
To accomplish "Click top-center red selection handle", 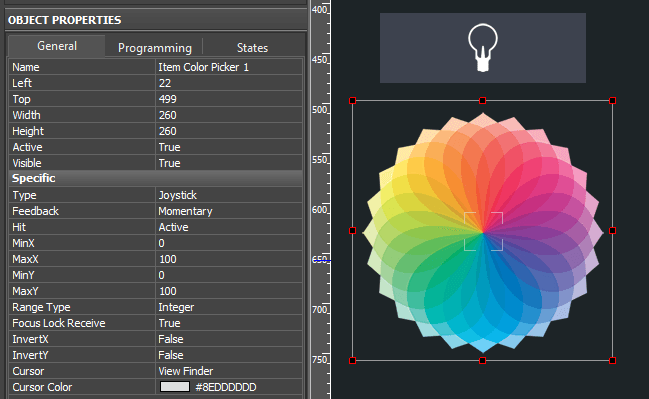I will tap(482, 101).
